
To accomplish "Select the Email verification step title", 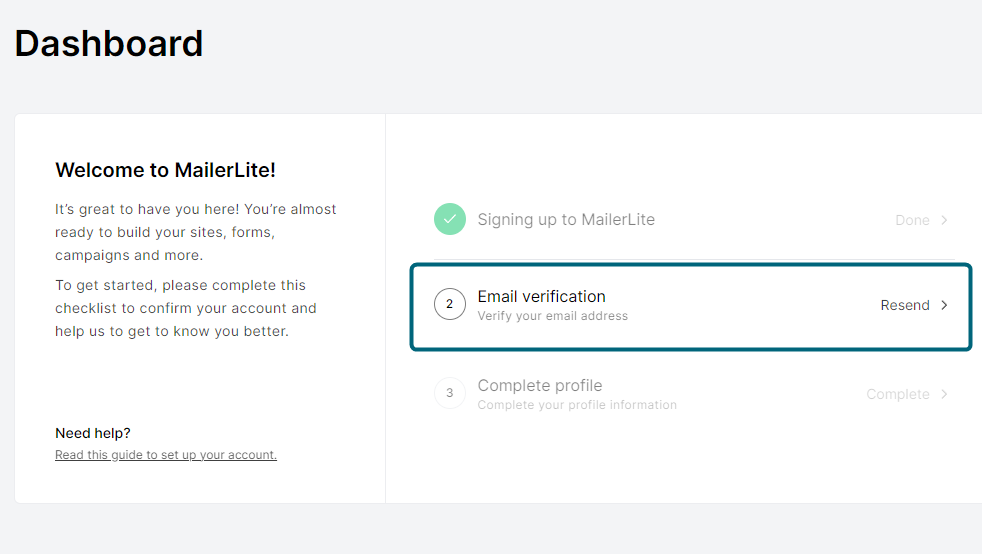I will 542,296.
